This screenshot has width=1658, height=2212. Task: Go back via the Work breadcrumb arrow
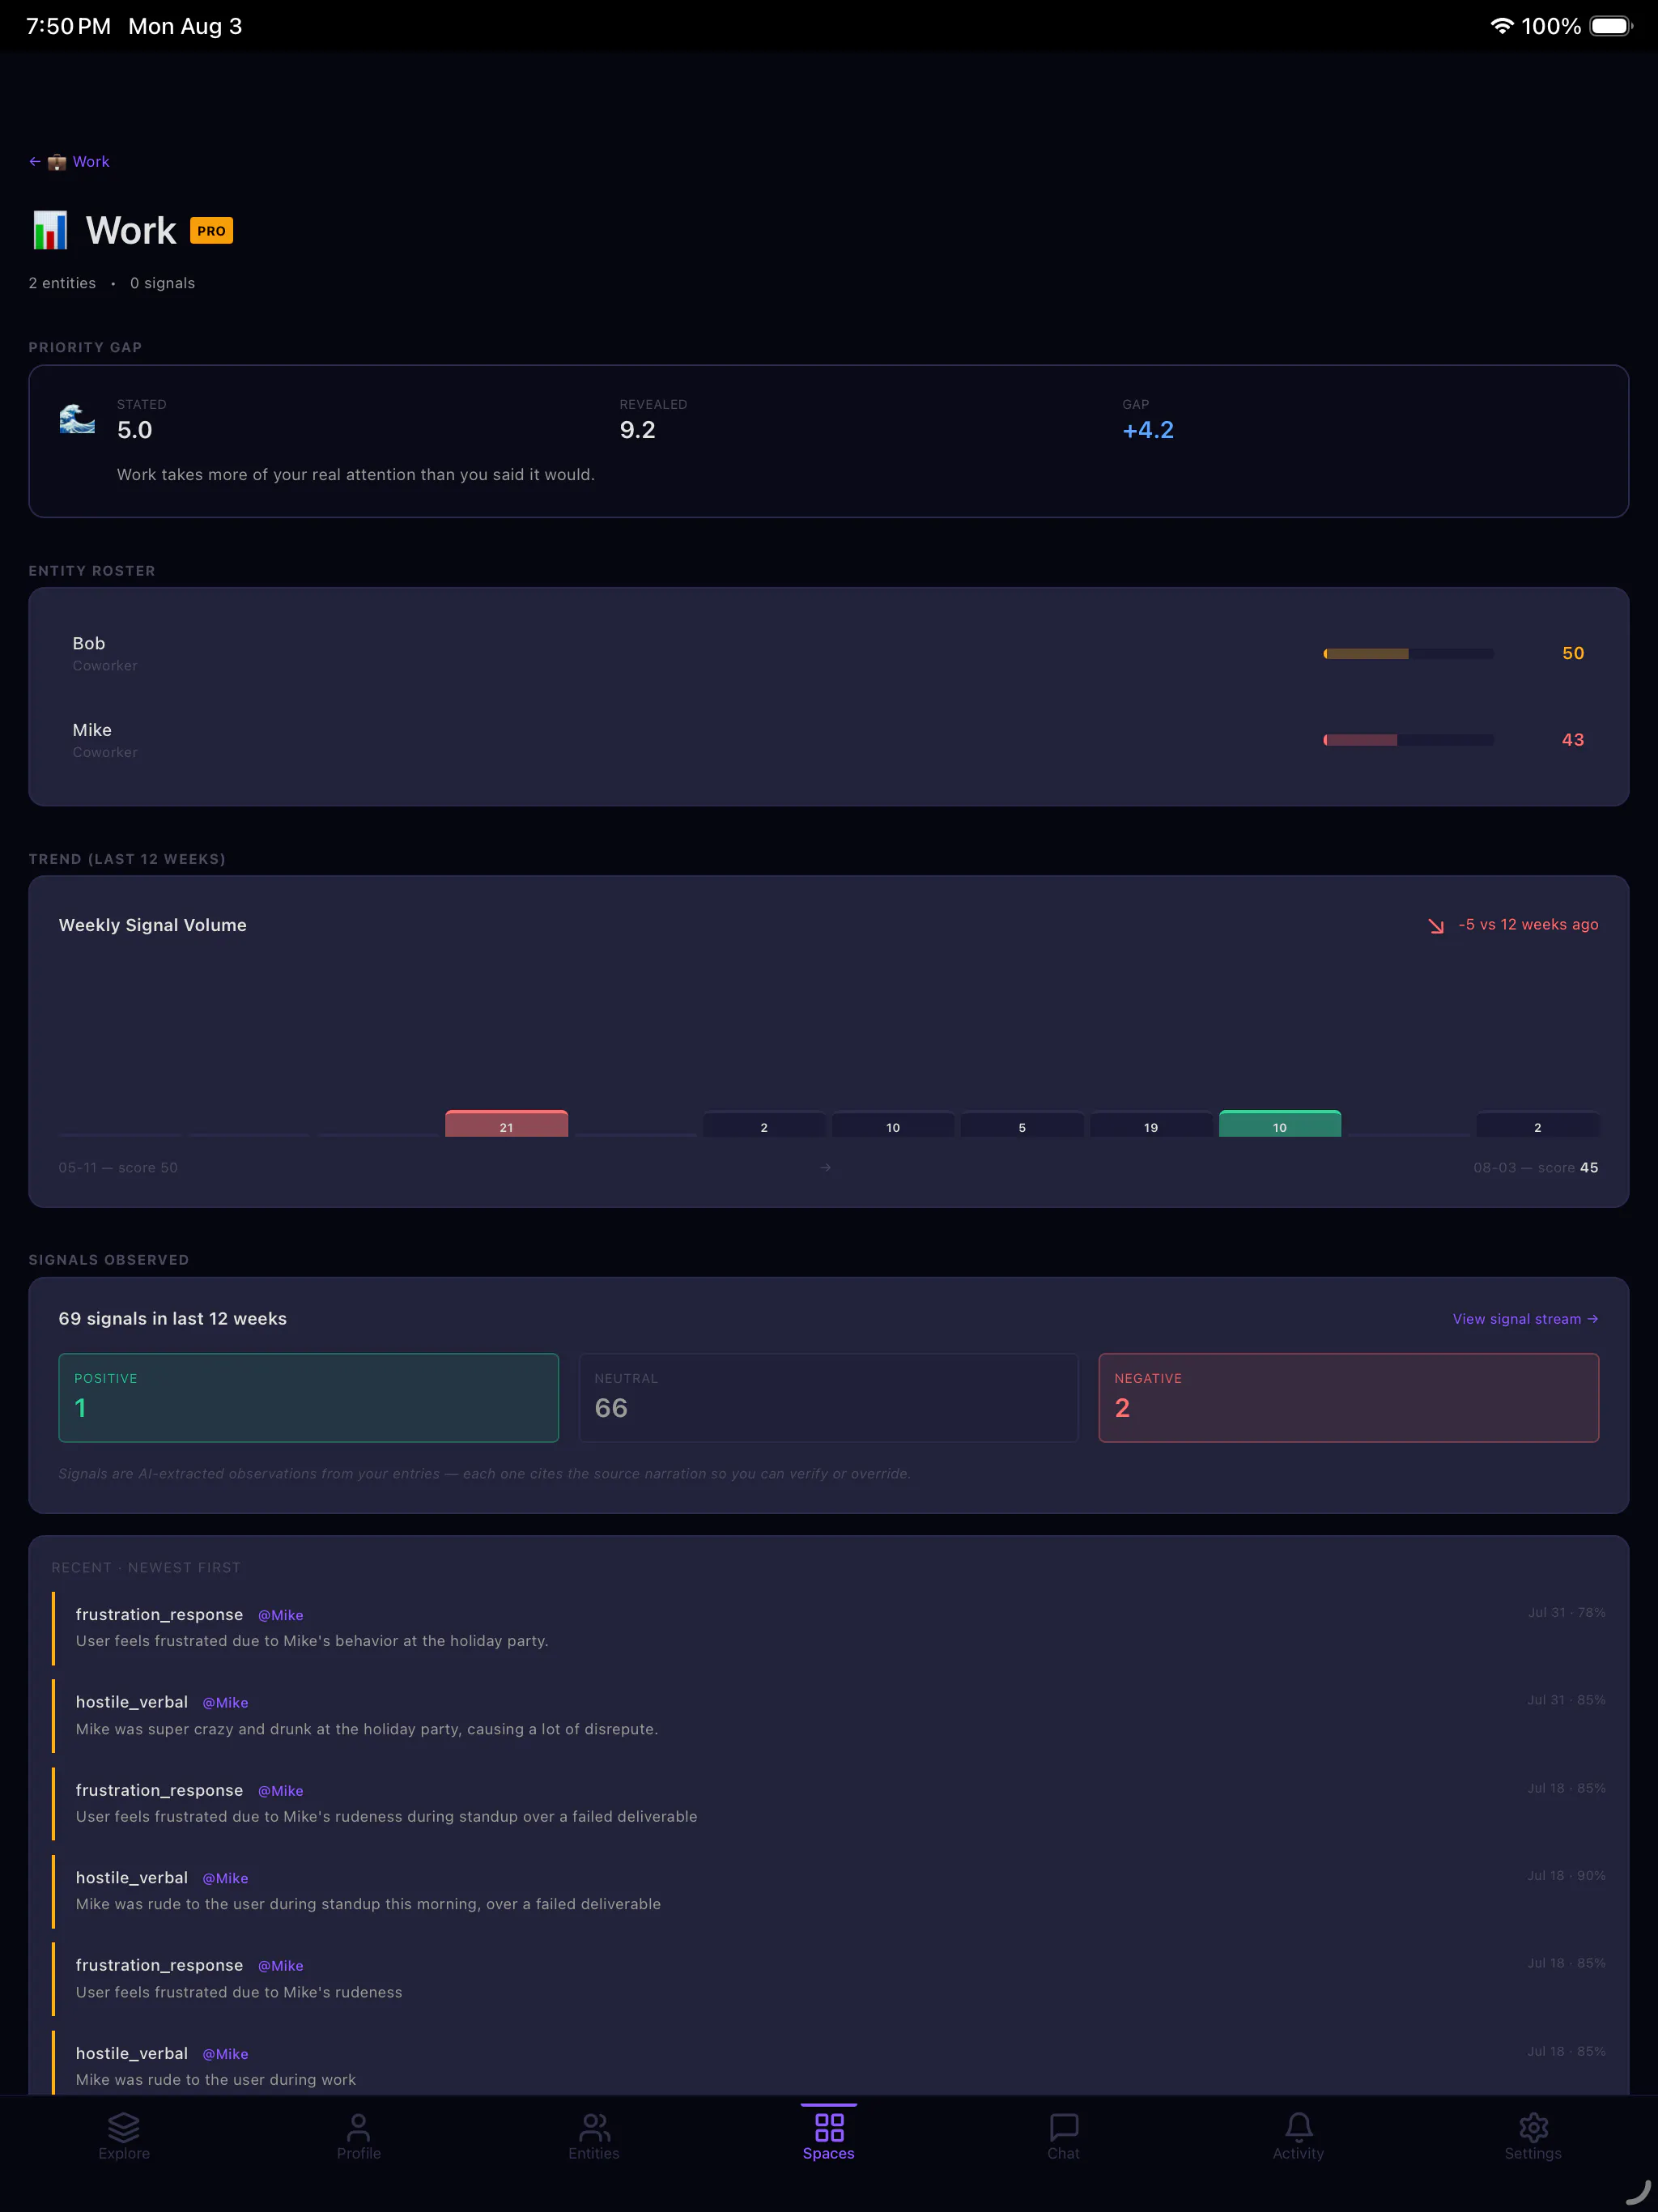[x=34, y=161]
